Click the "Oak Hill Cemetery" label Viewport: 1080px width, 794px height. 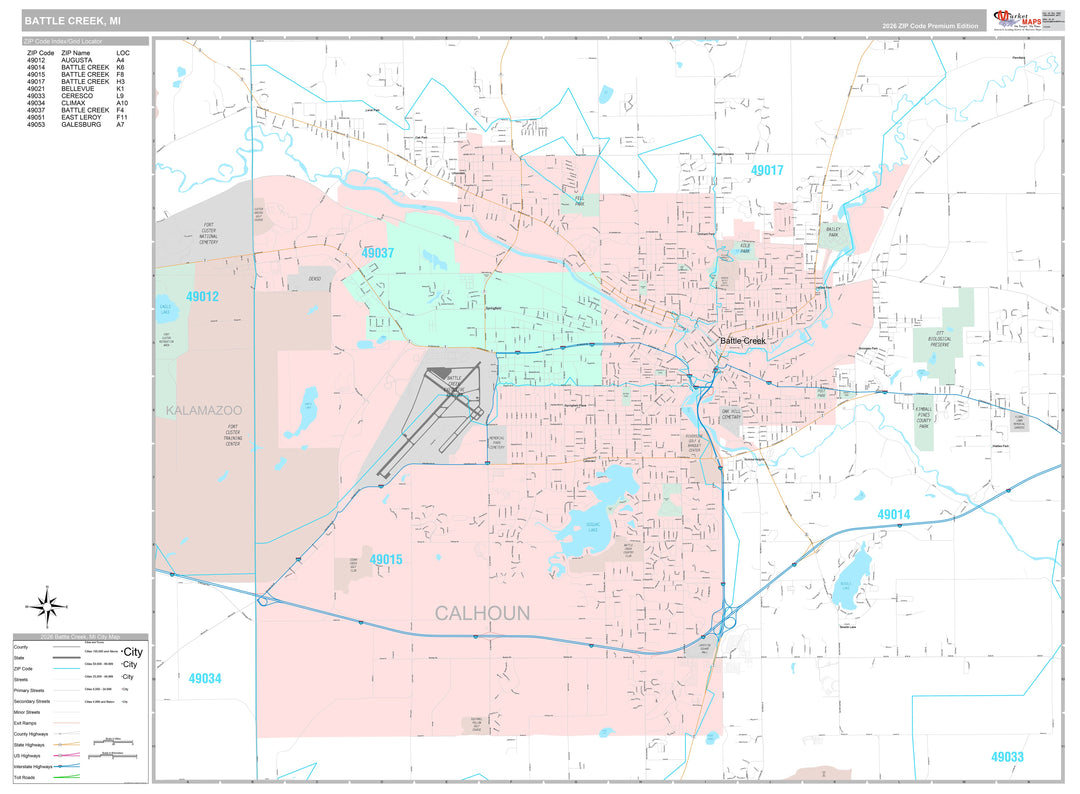tap(731, 414)
